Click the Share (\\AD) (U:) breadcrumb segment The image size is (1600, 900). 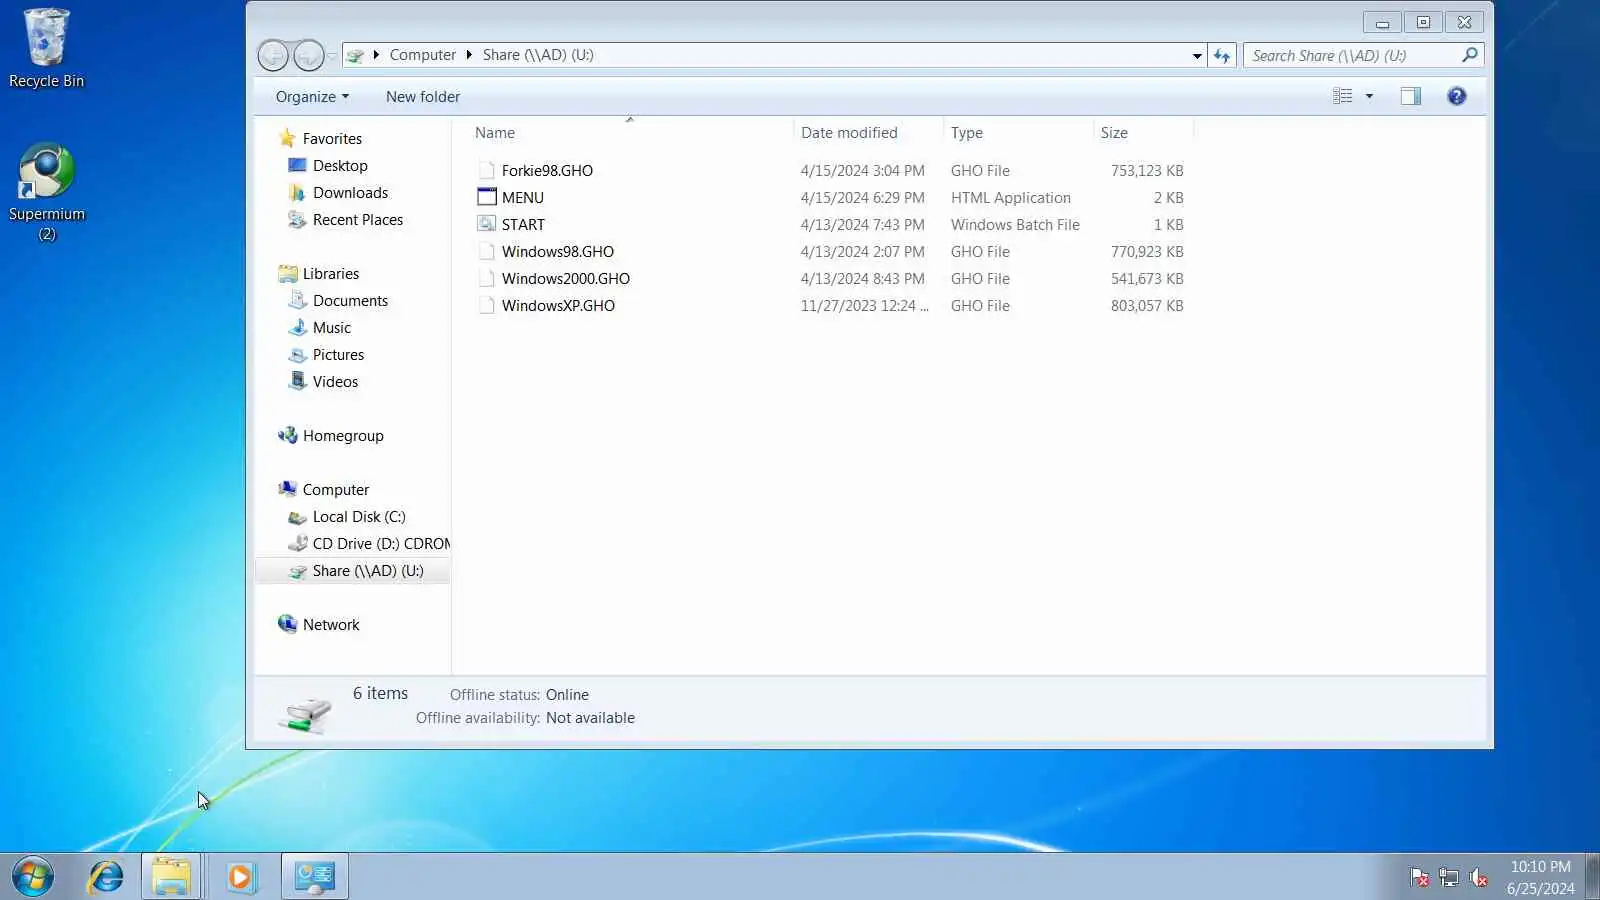coord(538,55)
